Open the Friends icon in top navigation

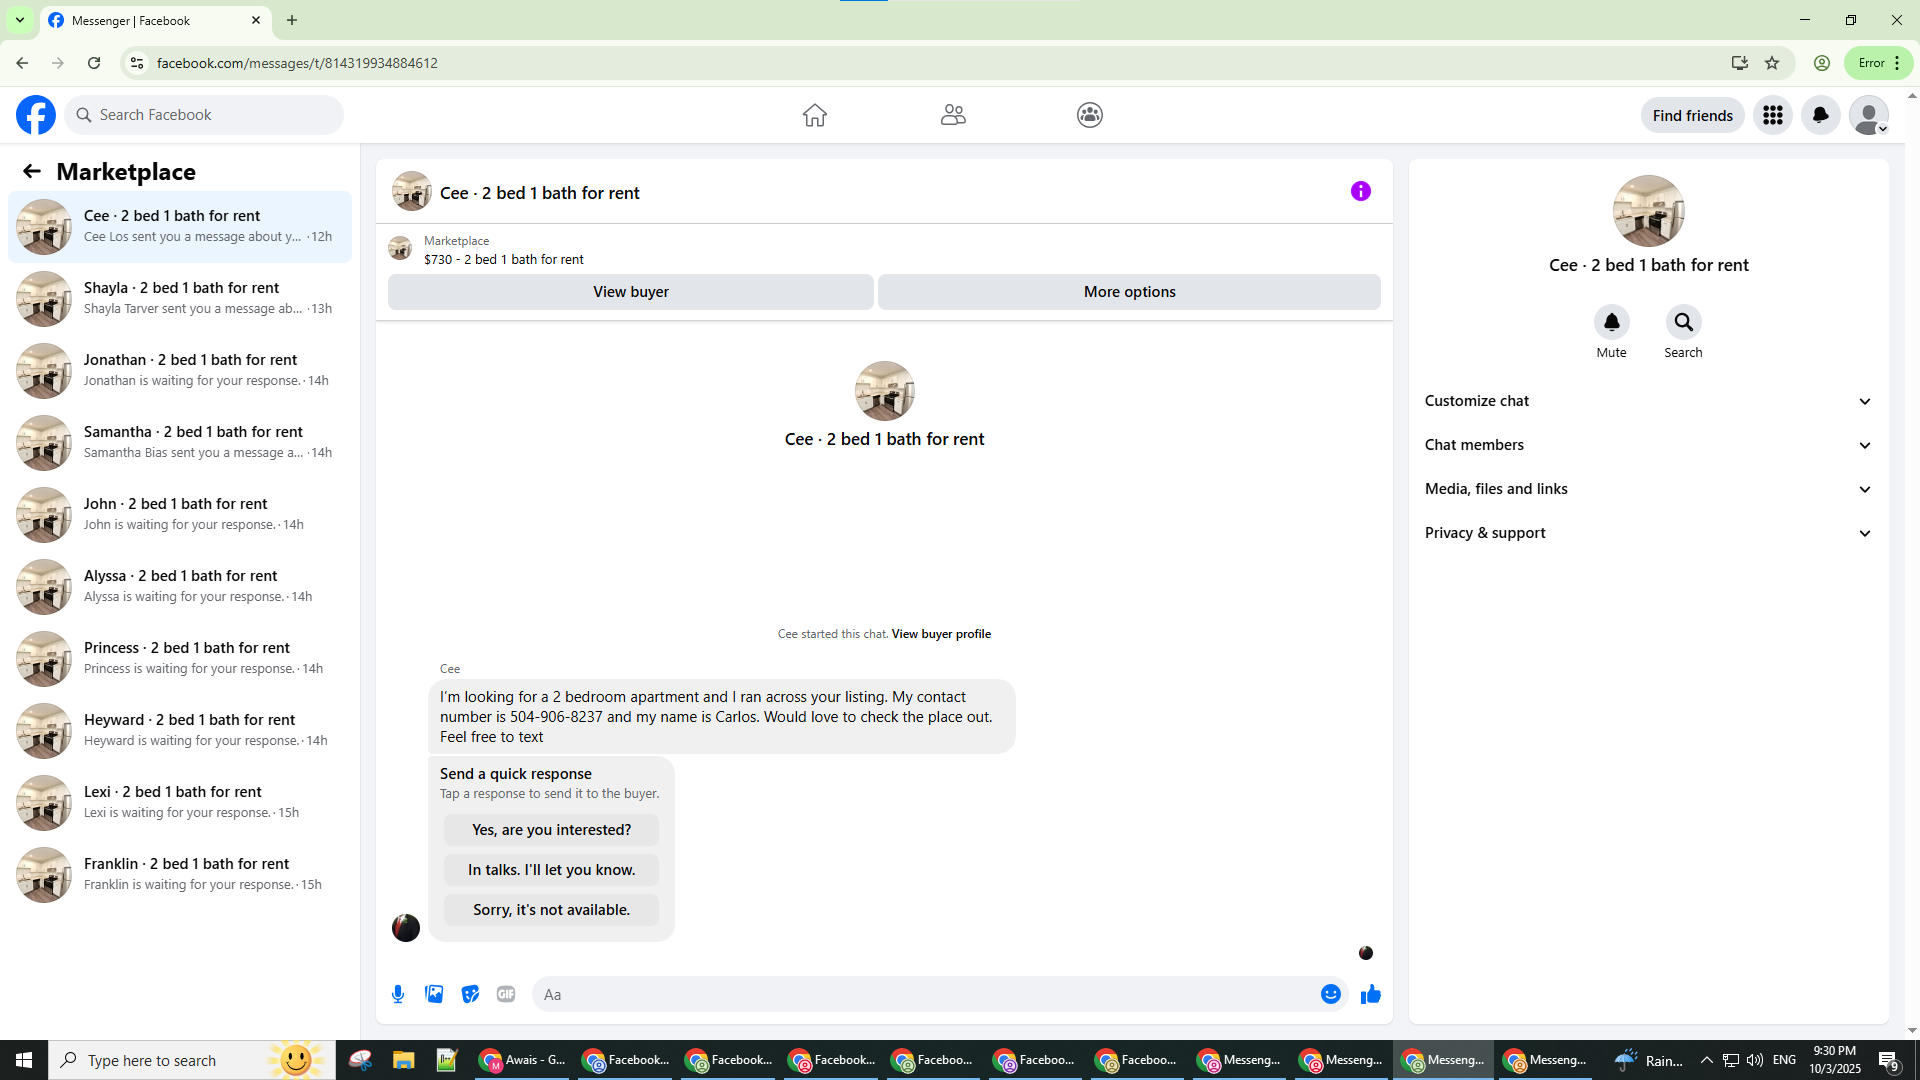tap(953, 115)
